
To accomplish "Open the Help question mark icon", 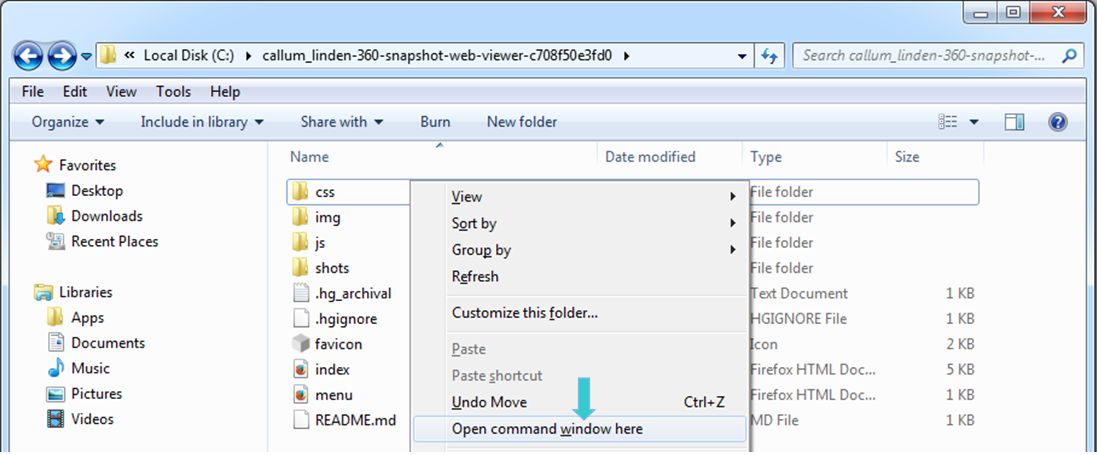I will coord(1057,122).
